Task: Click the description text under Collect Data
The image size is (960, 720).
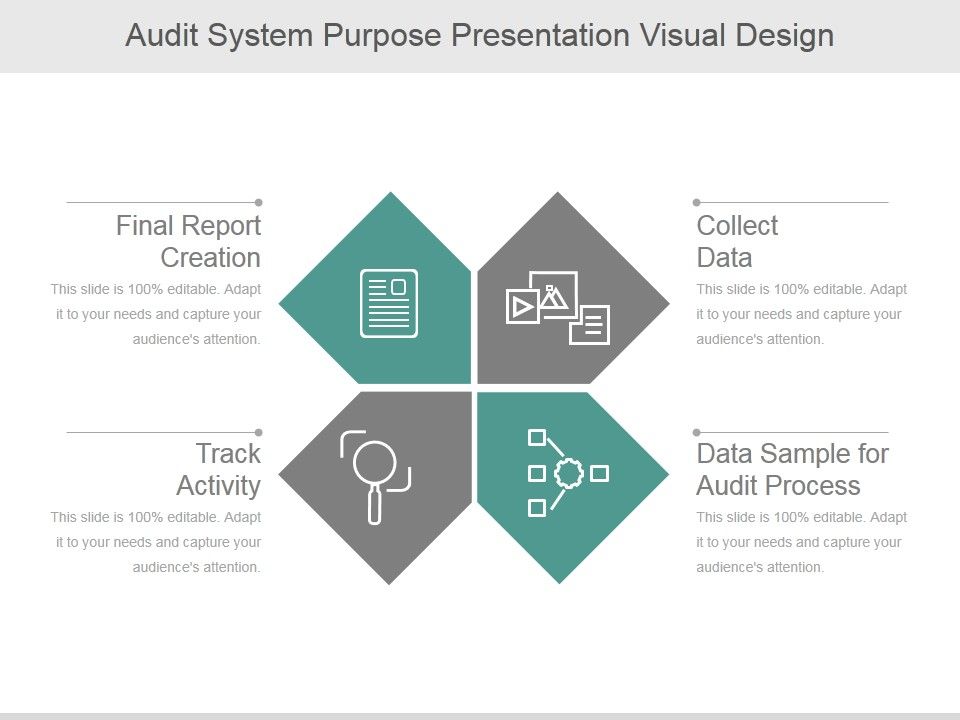Action: tap(801, 314)
